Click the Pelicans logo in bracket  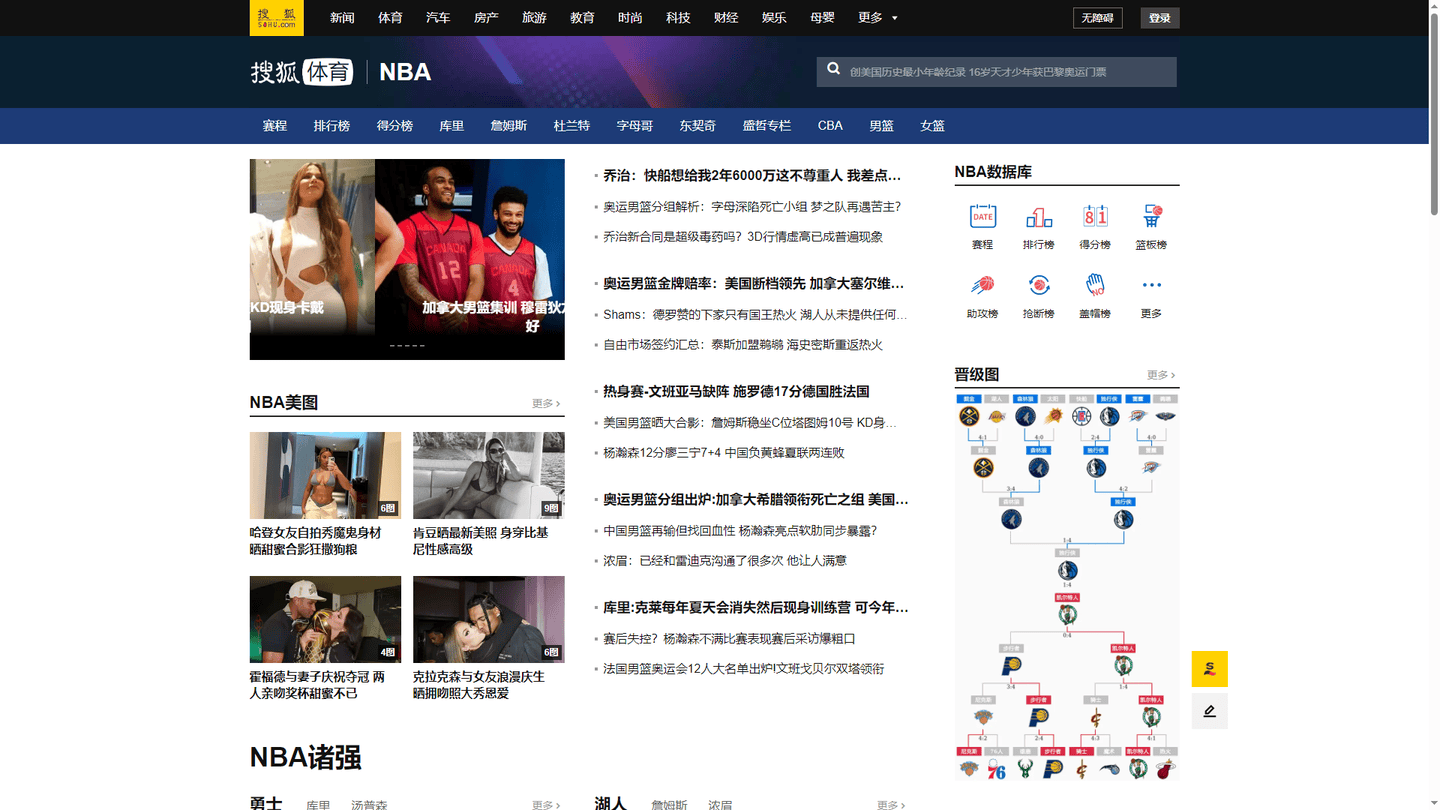[x=1165, y=417]
